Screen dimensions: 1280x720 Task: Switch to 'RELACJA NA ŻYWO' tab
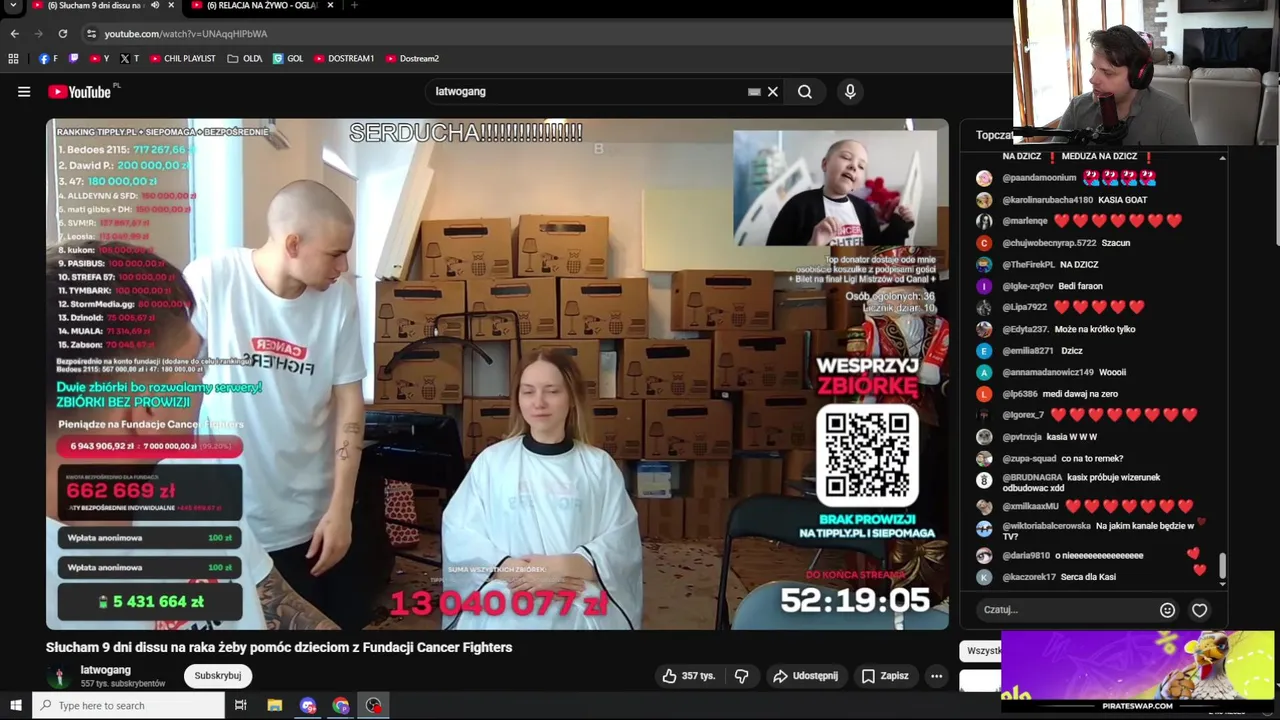[262, 6]
